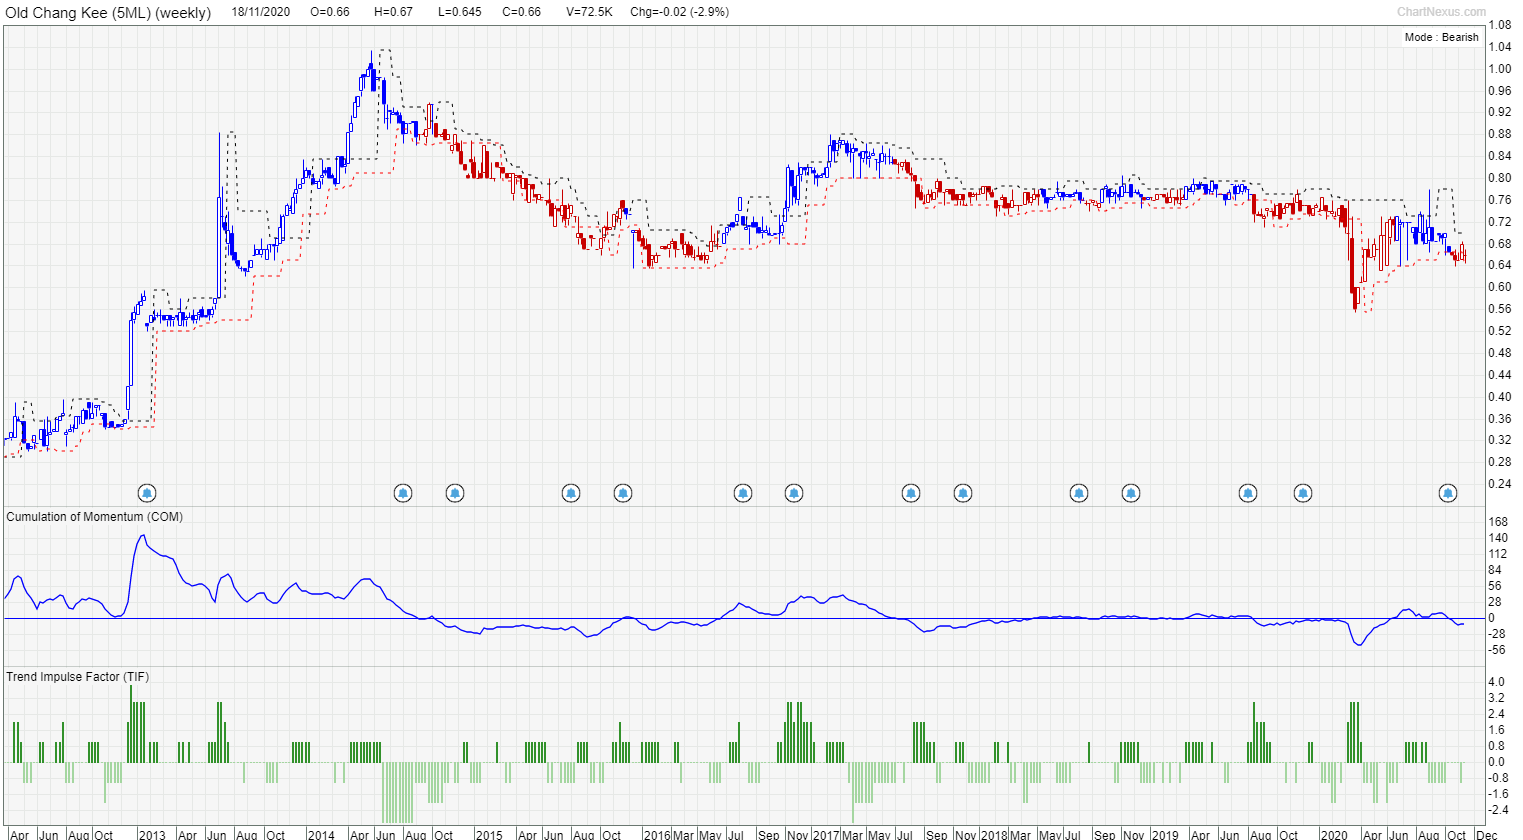Click the 2013 year label on time axis
Image resolution: width=1523 pixels, height=840 pixels.
click(151, 834)
